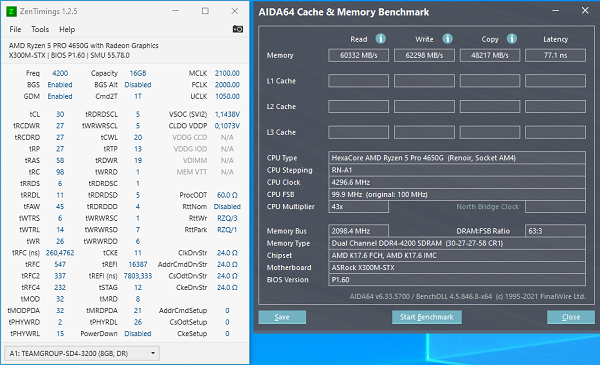Click the ClkDrvStr value 24.0 Ω
This screenshot has height=365, width=600.
(227, 253)
